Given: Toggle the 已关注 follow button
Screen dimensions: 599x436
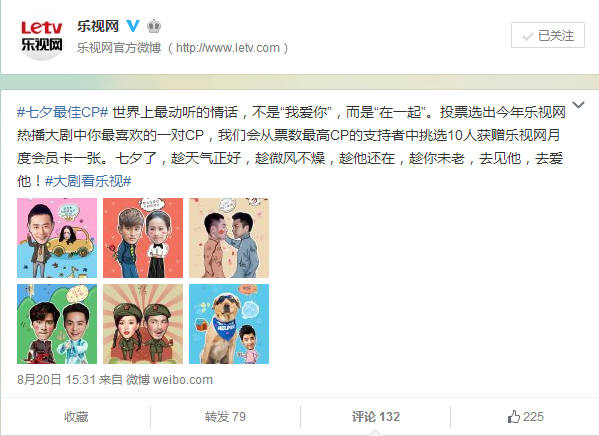Looking at the screenshot, I should click(548, 35).
